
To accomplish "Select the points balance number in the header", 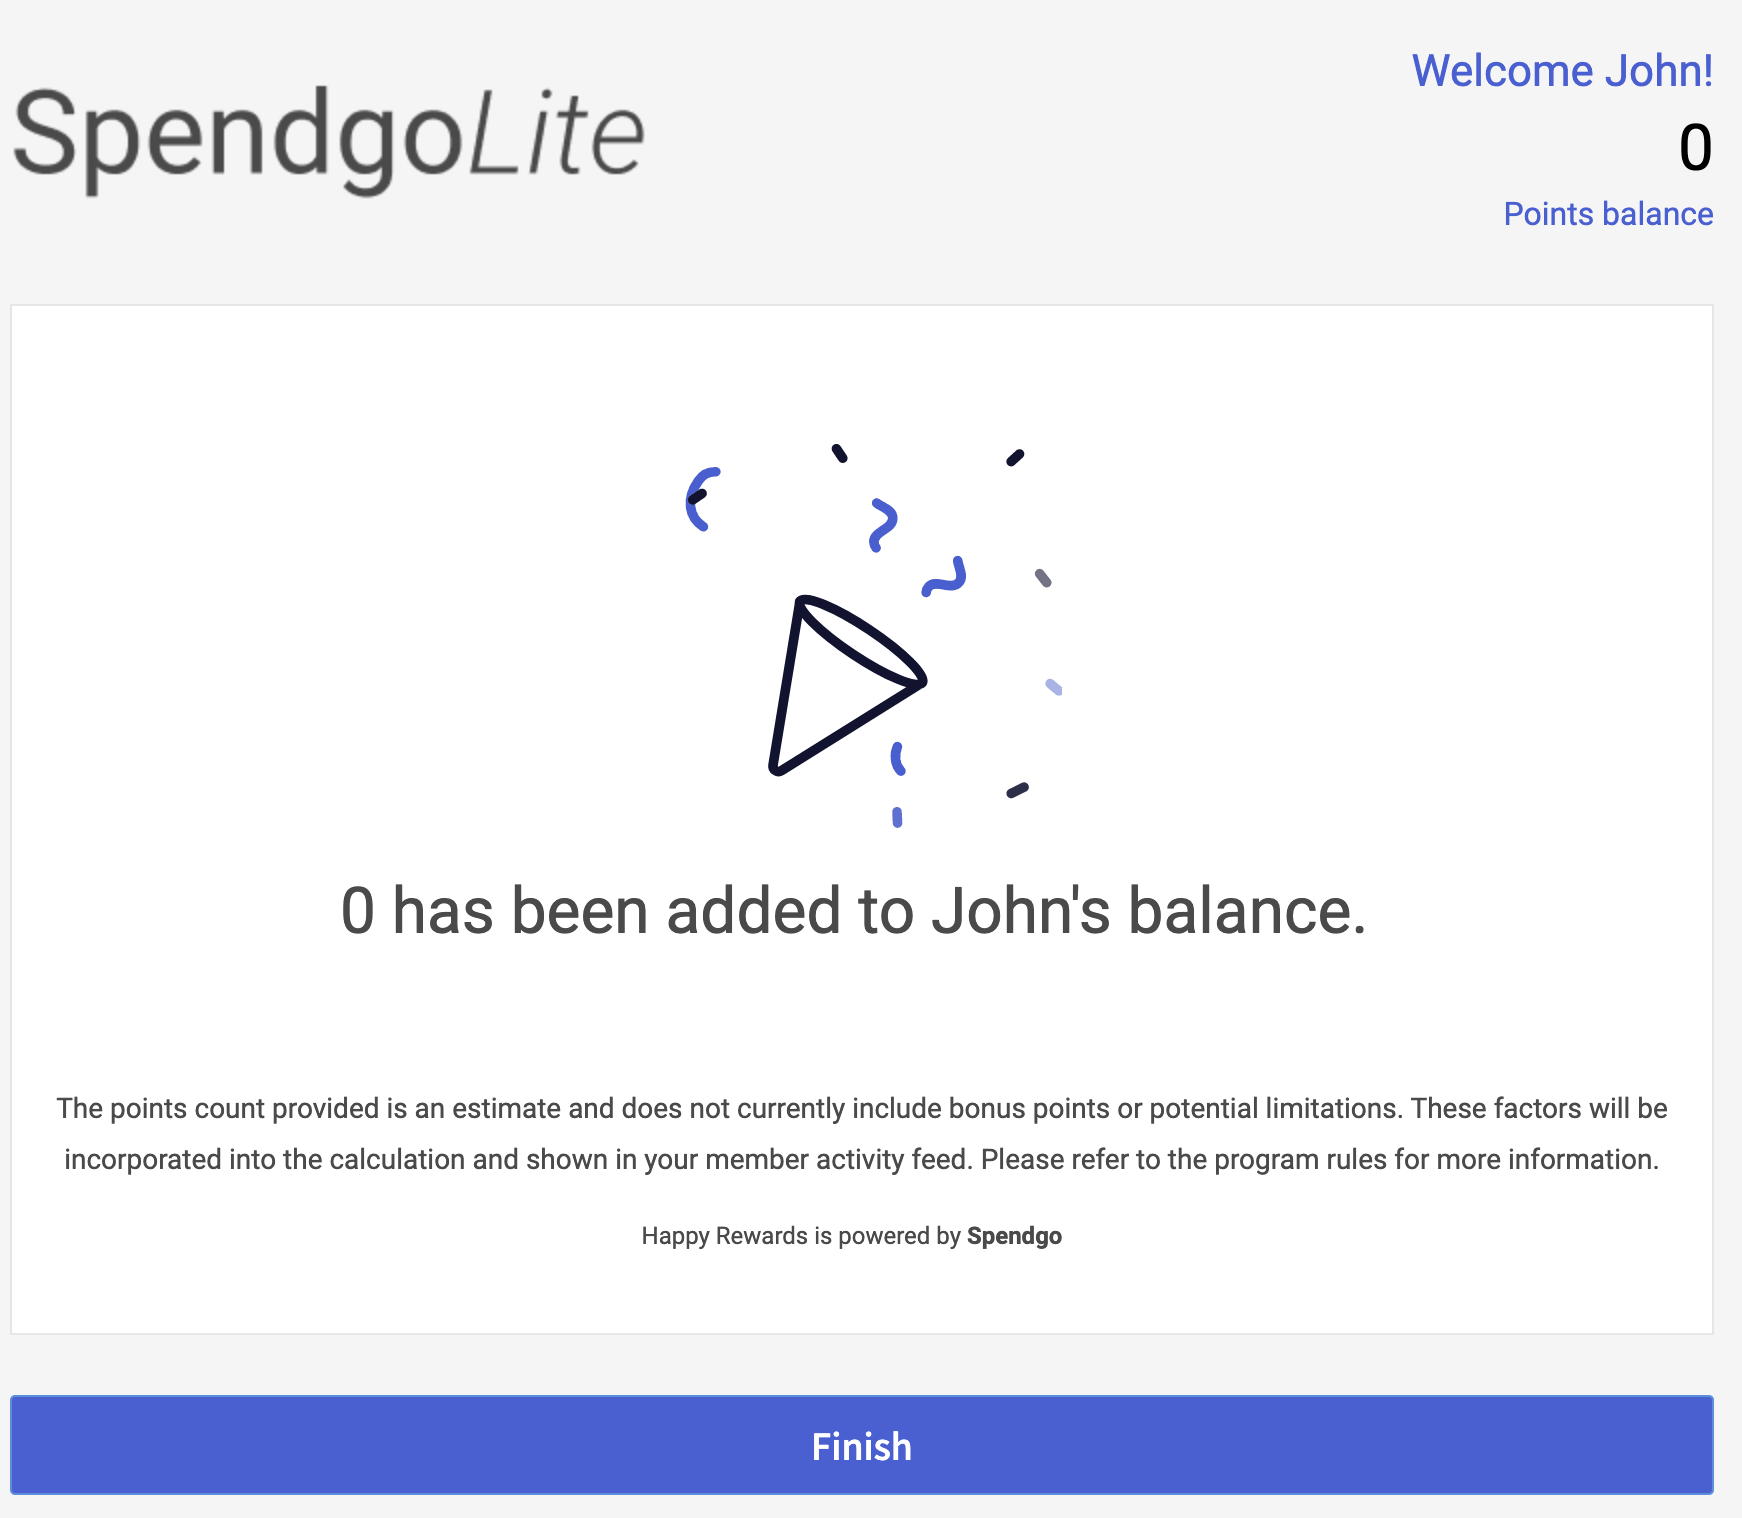I will click(1694, 148).
